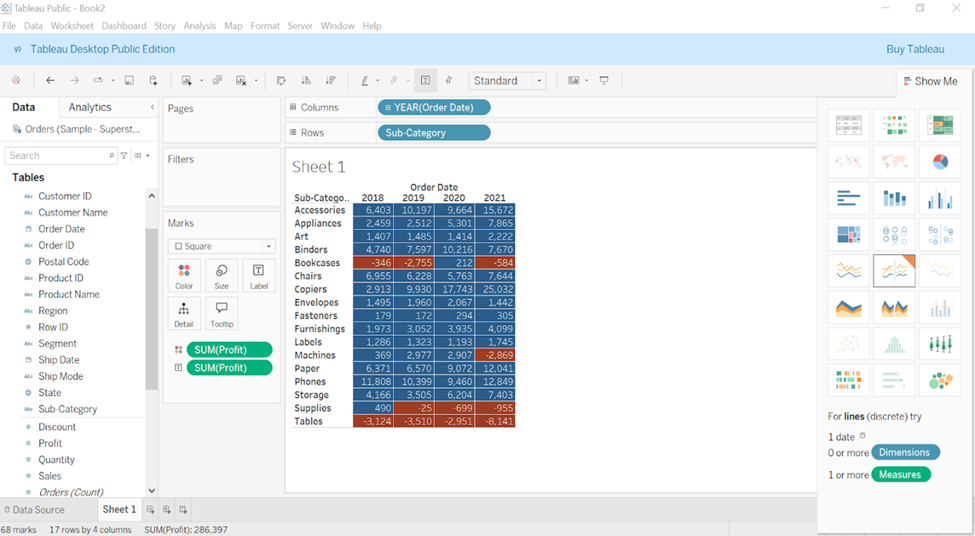Select the treemap chart in Show Me
This screenshot has width=975, height=536.
(849, 235)
